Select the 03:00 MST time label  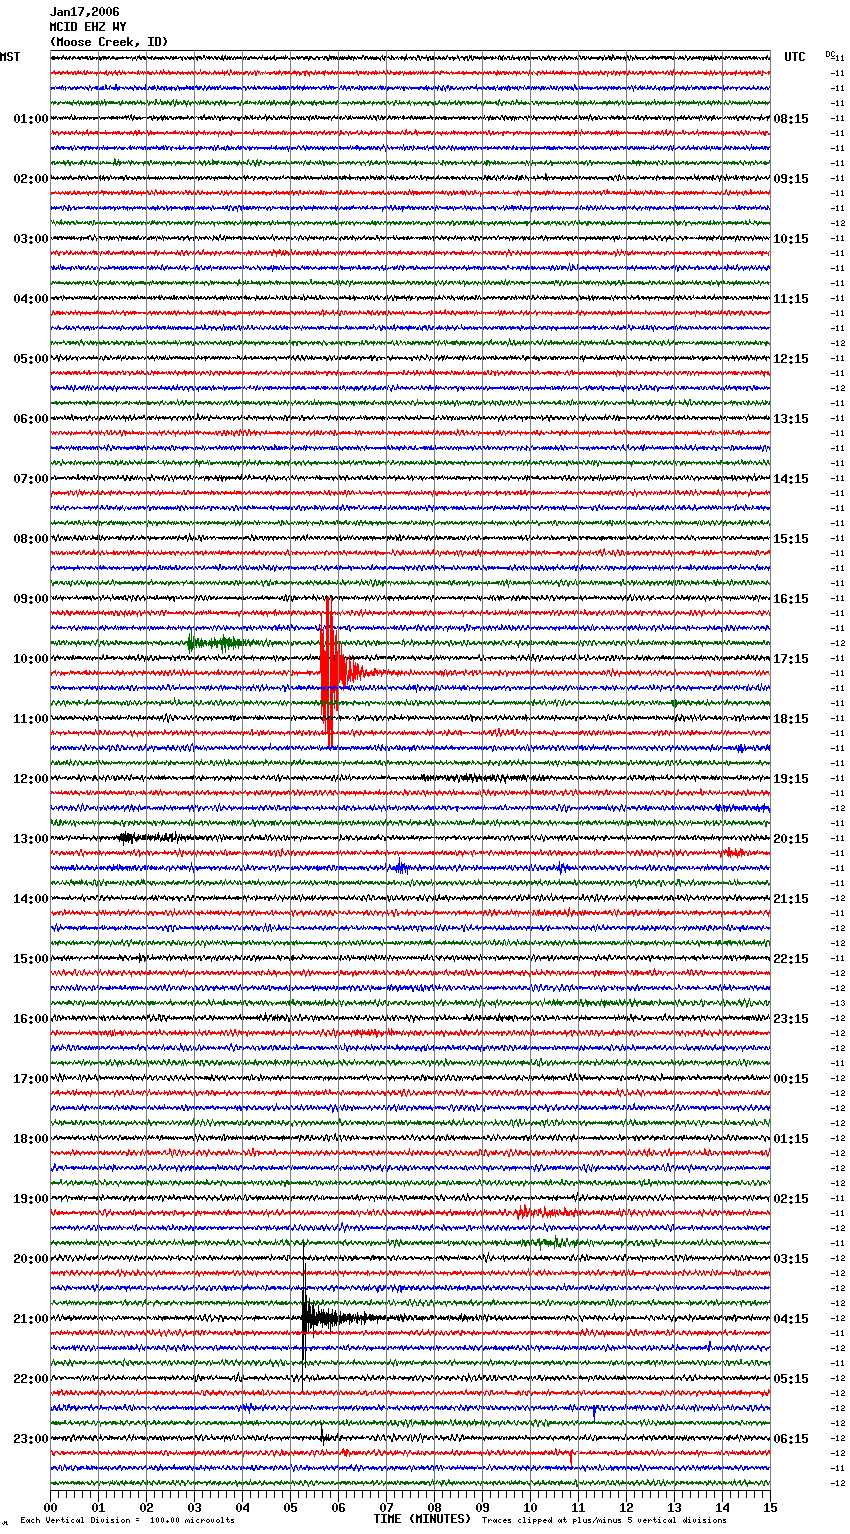[30, 239]
